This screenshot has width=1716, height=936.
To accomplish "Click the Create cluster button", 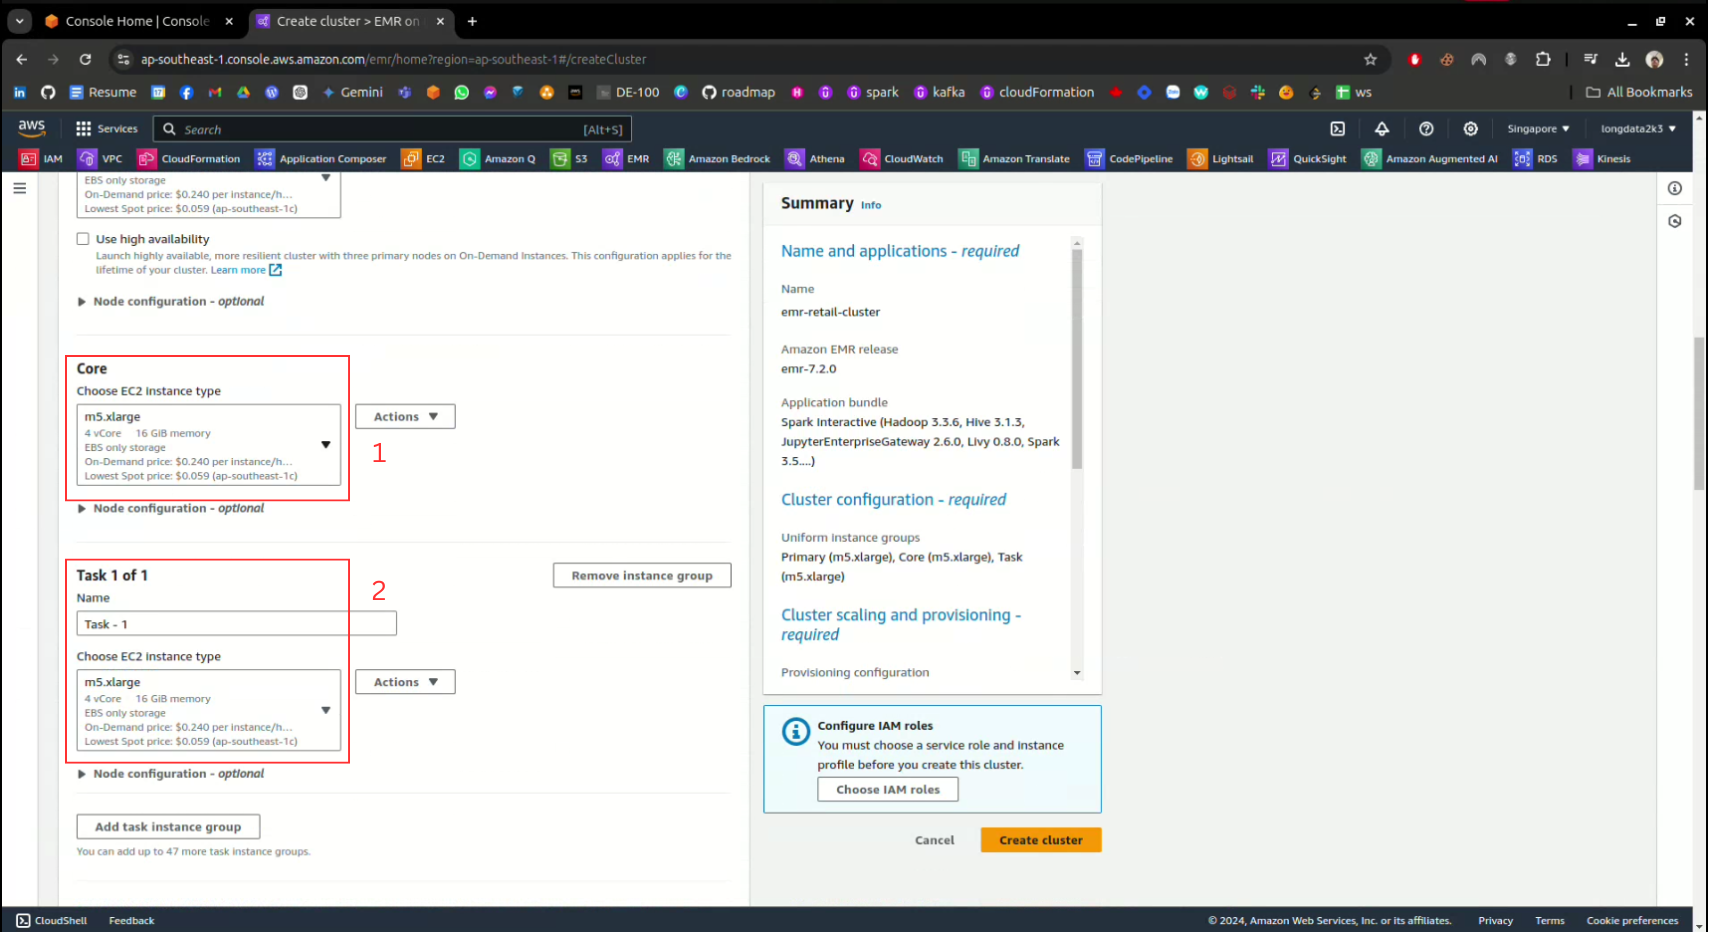I will tap(1040, 841).
